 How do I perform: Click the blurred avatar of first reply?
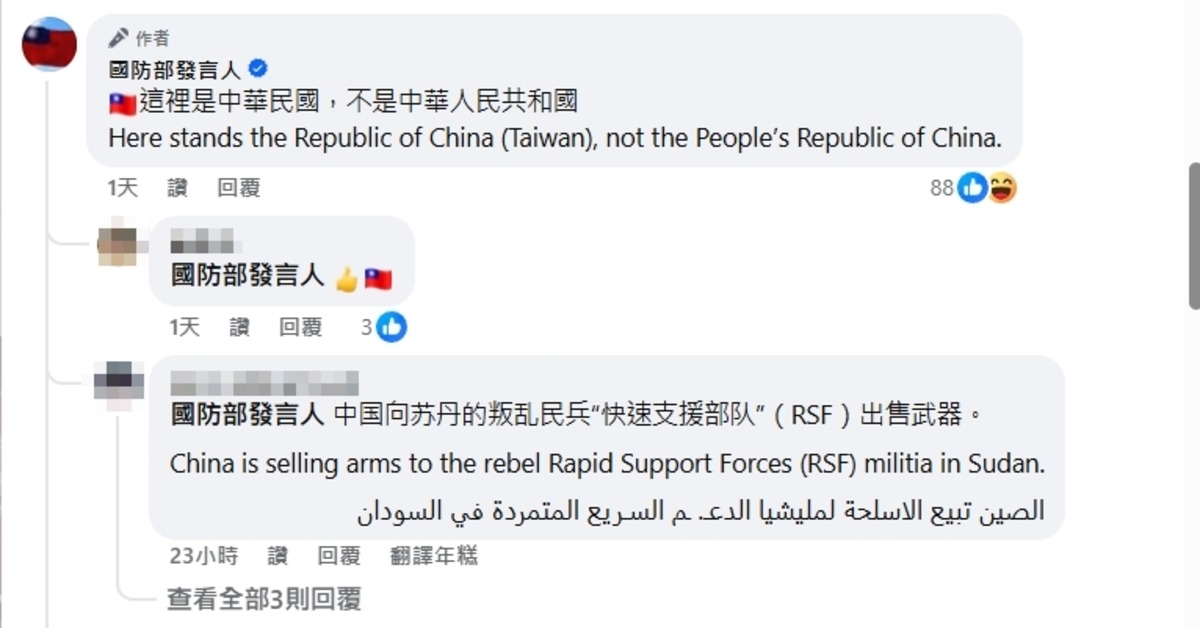pos(117,243)
